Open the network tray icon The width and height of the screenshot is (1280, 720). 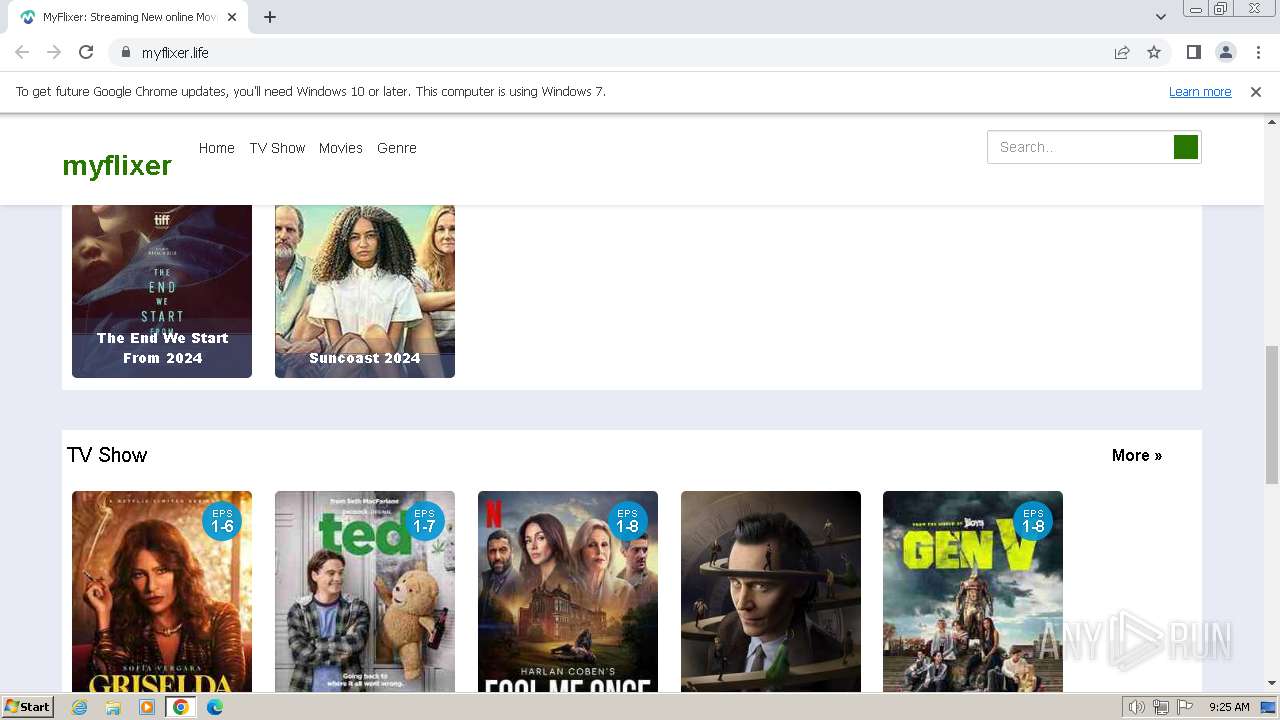click(x=1161, y=707)
